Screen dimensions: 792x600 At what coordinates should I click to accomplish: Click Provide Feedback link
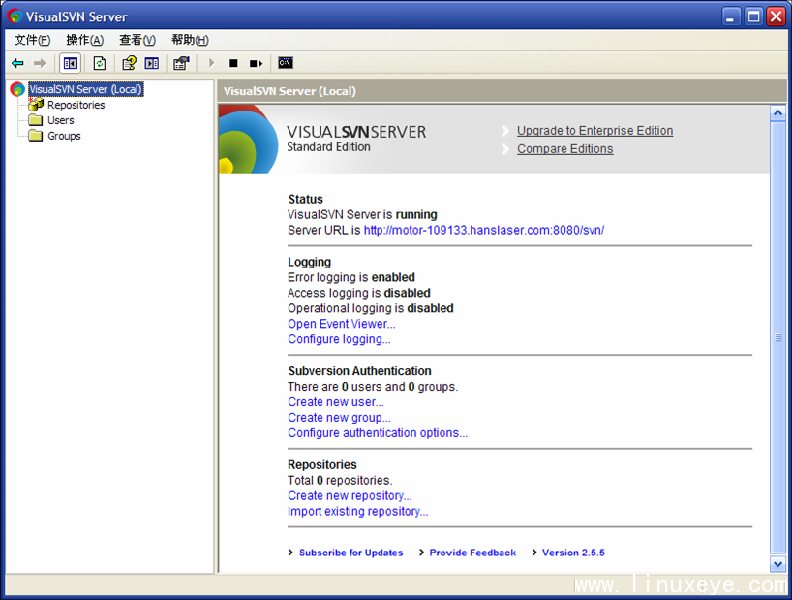(473, 553)
